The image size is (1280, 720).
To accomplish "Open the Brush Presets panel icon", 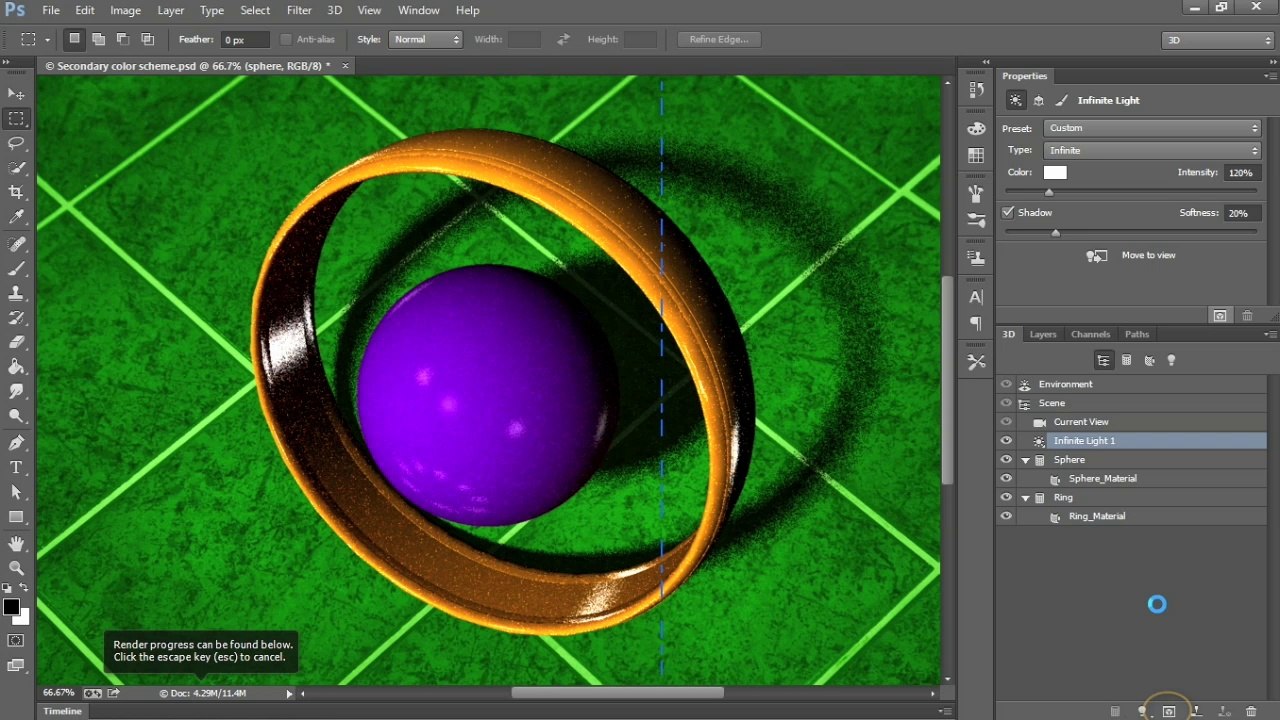I will coord(976,219).
